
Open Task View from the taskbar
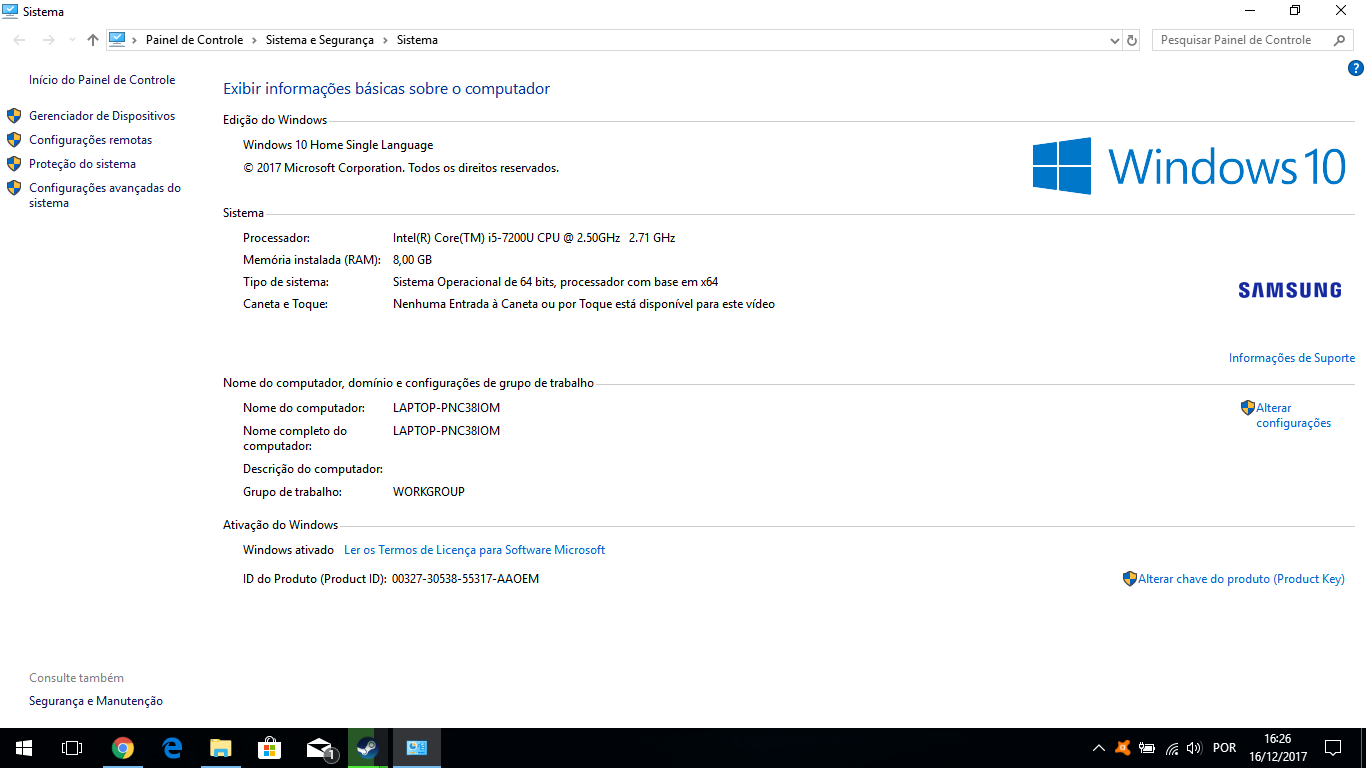[72, 748]
